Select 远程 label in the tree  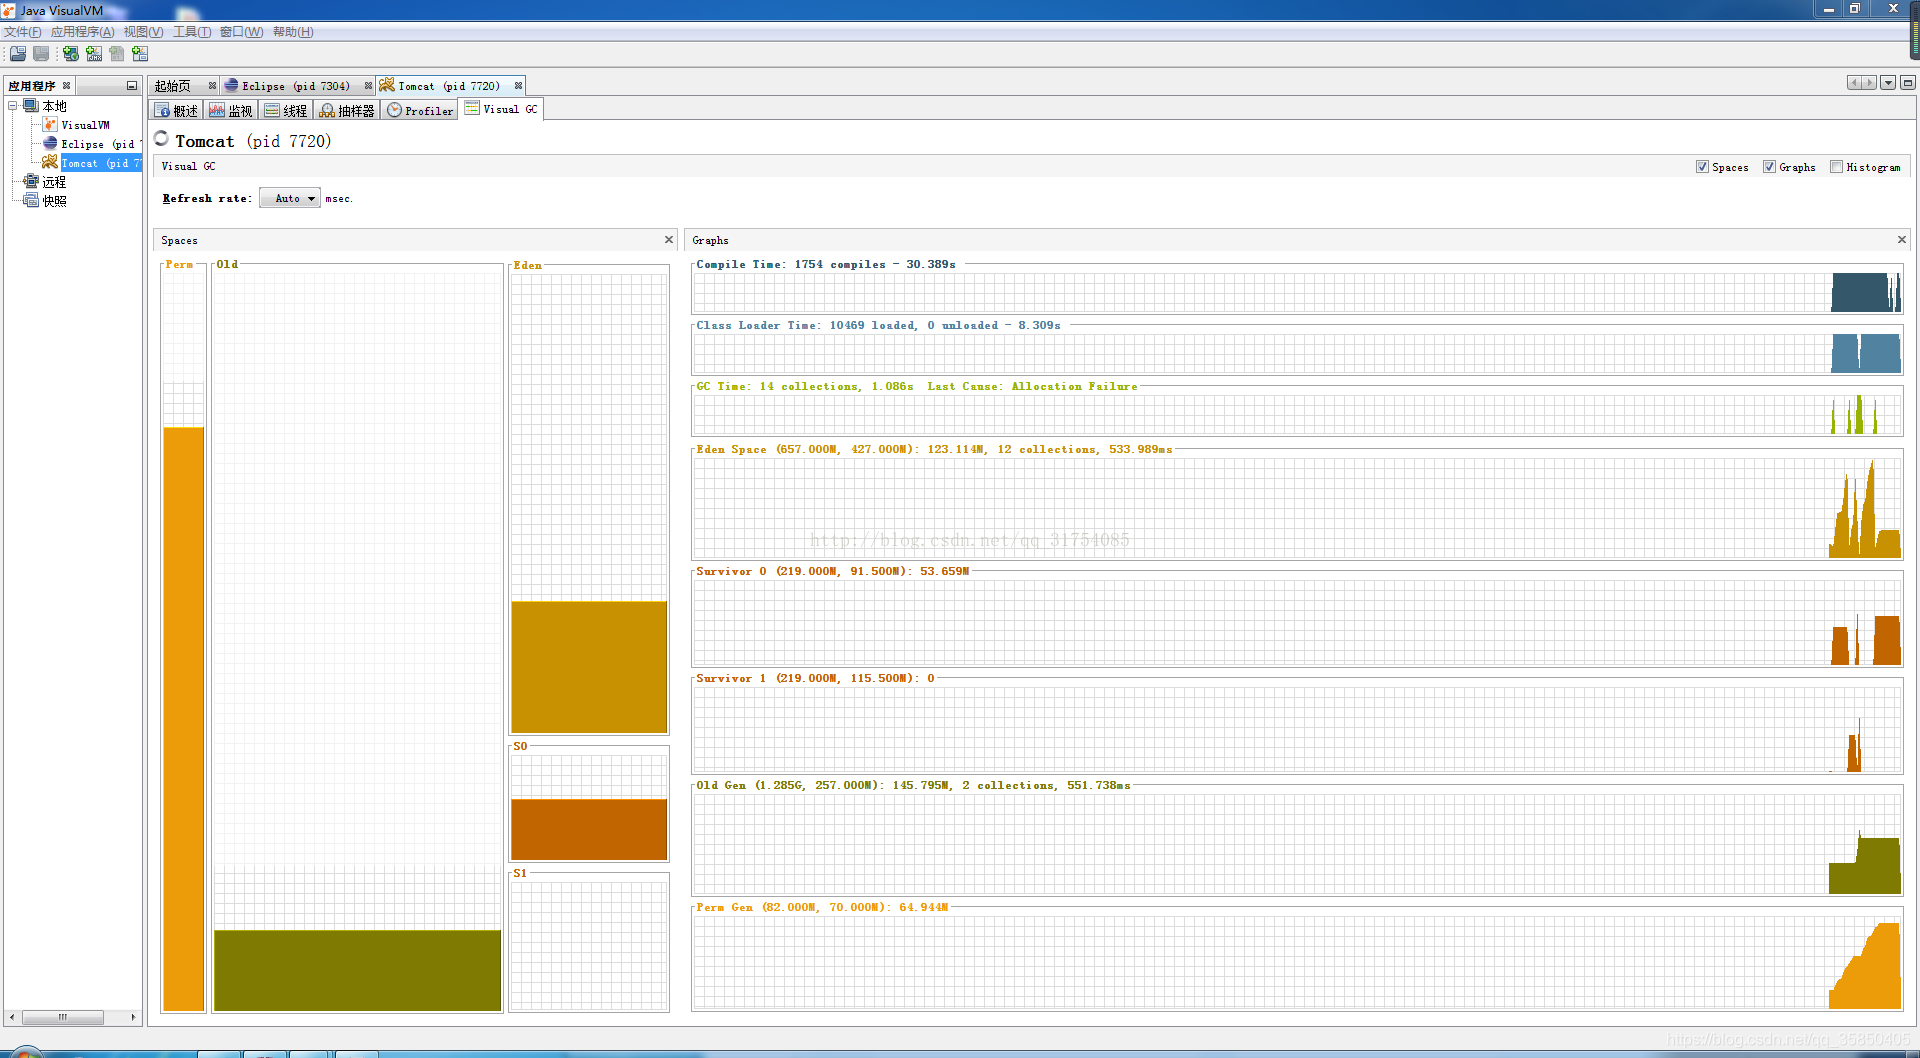coord(54,182)
